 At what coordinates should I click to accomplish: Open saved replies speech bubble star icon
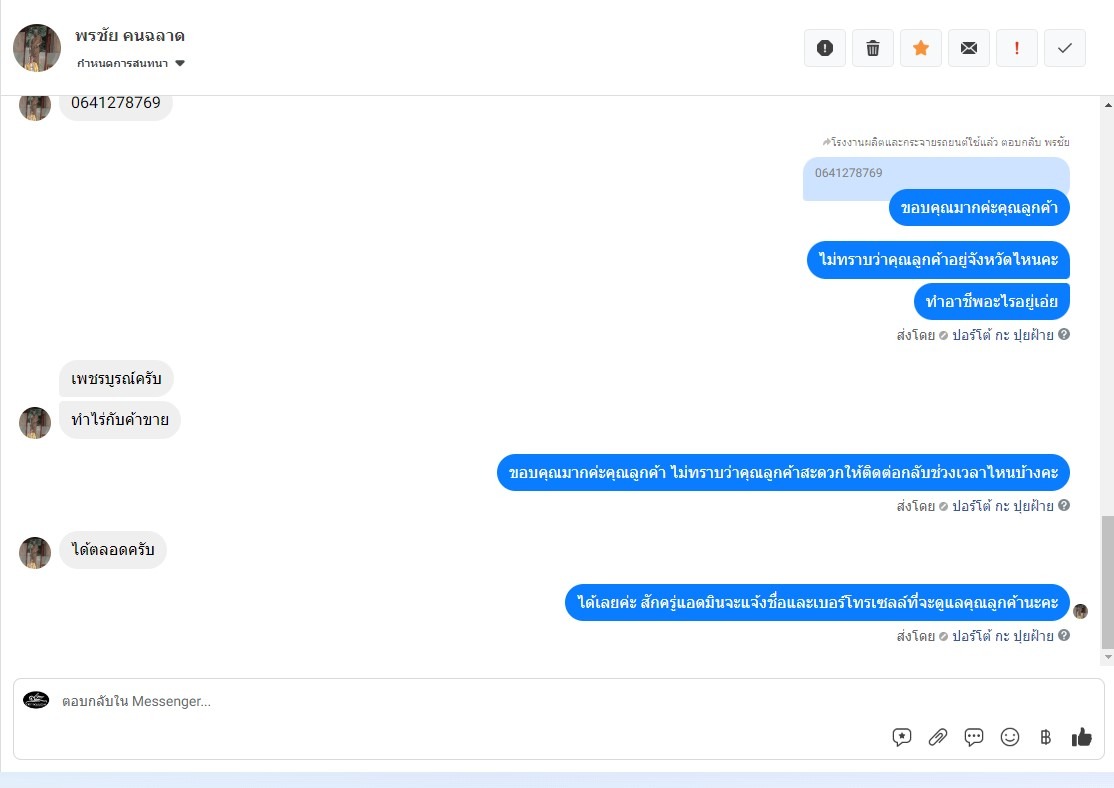point(902,738)
